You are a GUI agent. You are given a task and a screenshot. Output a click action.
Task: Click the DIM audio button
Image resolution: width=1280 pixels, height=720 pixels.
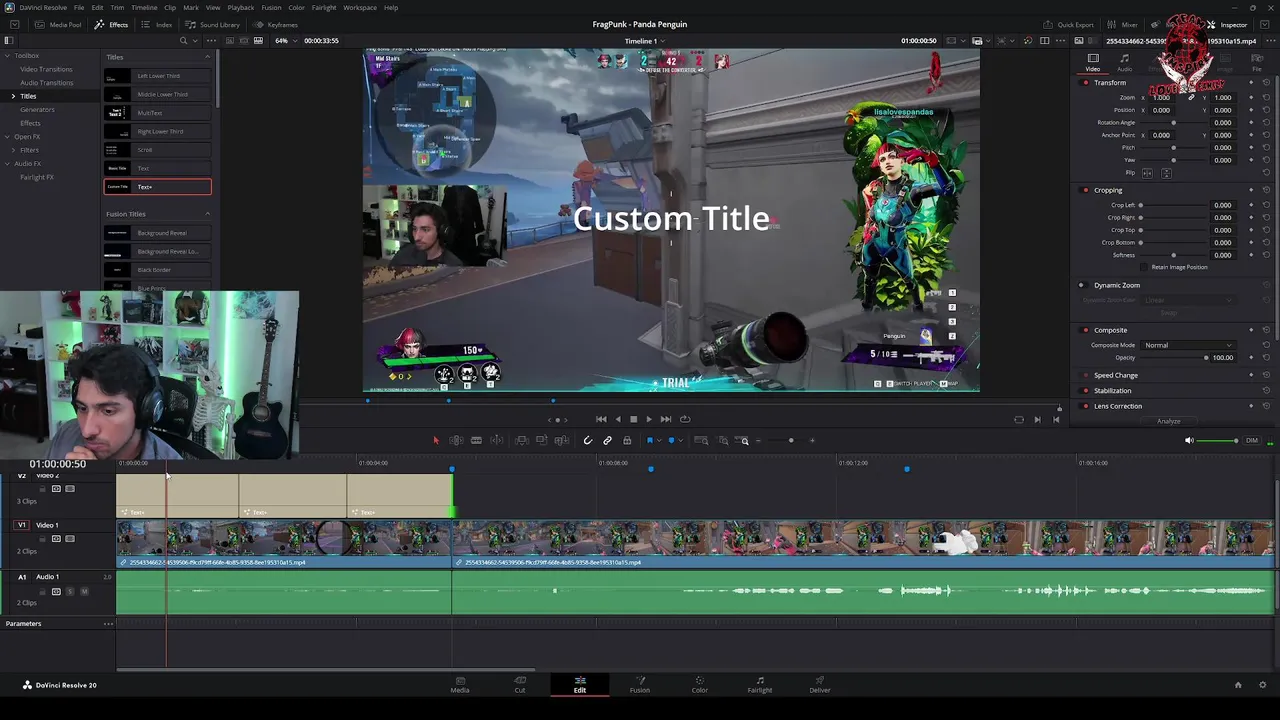1251,440
